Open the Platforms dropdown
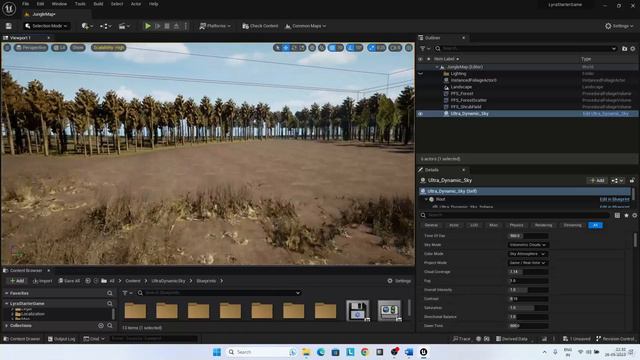640x360 pixels. pos(215,26)
